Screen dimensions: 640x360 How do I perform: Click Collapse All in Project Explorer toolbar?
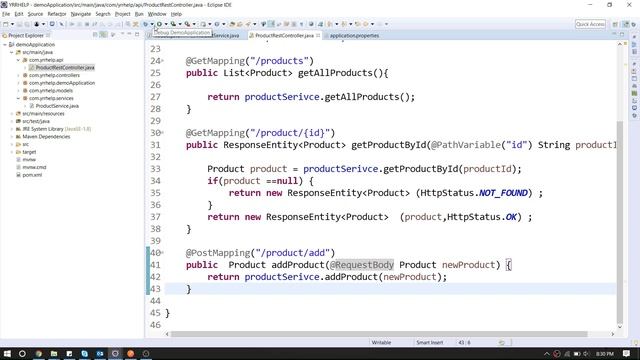pyautogui.click(x=95, y=35)
